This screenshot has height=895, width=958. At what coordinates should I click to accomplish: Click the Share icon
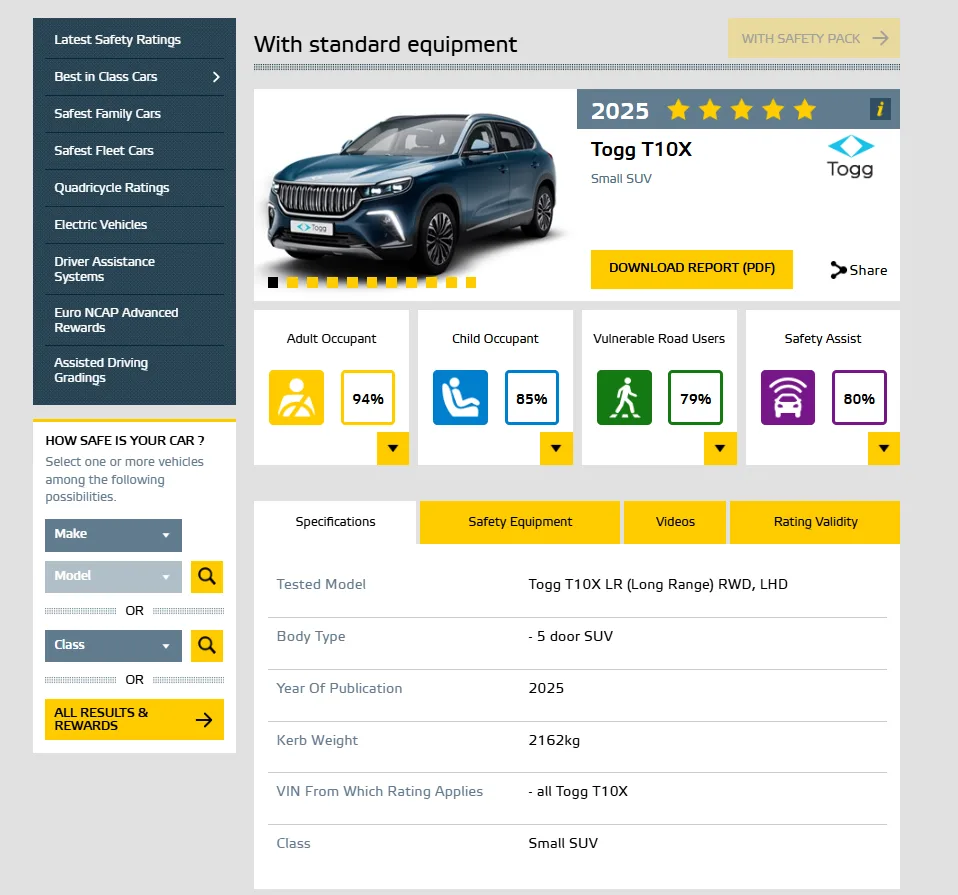tap(838, 270)
